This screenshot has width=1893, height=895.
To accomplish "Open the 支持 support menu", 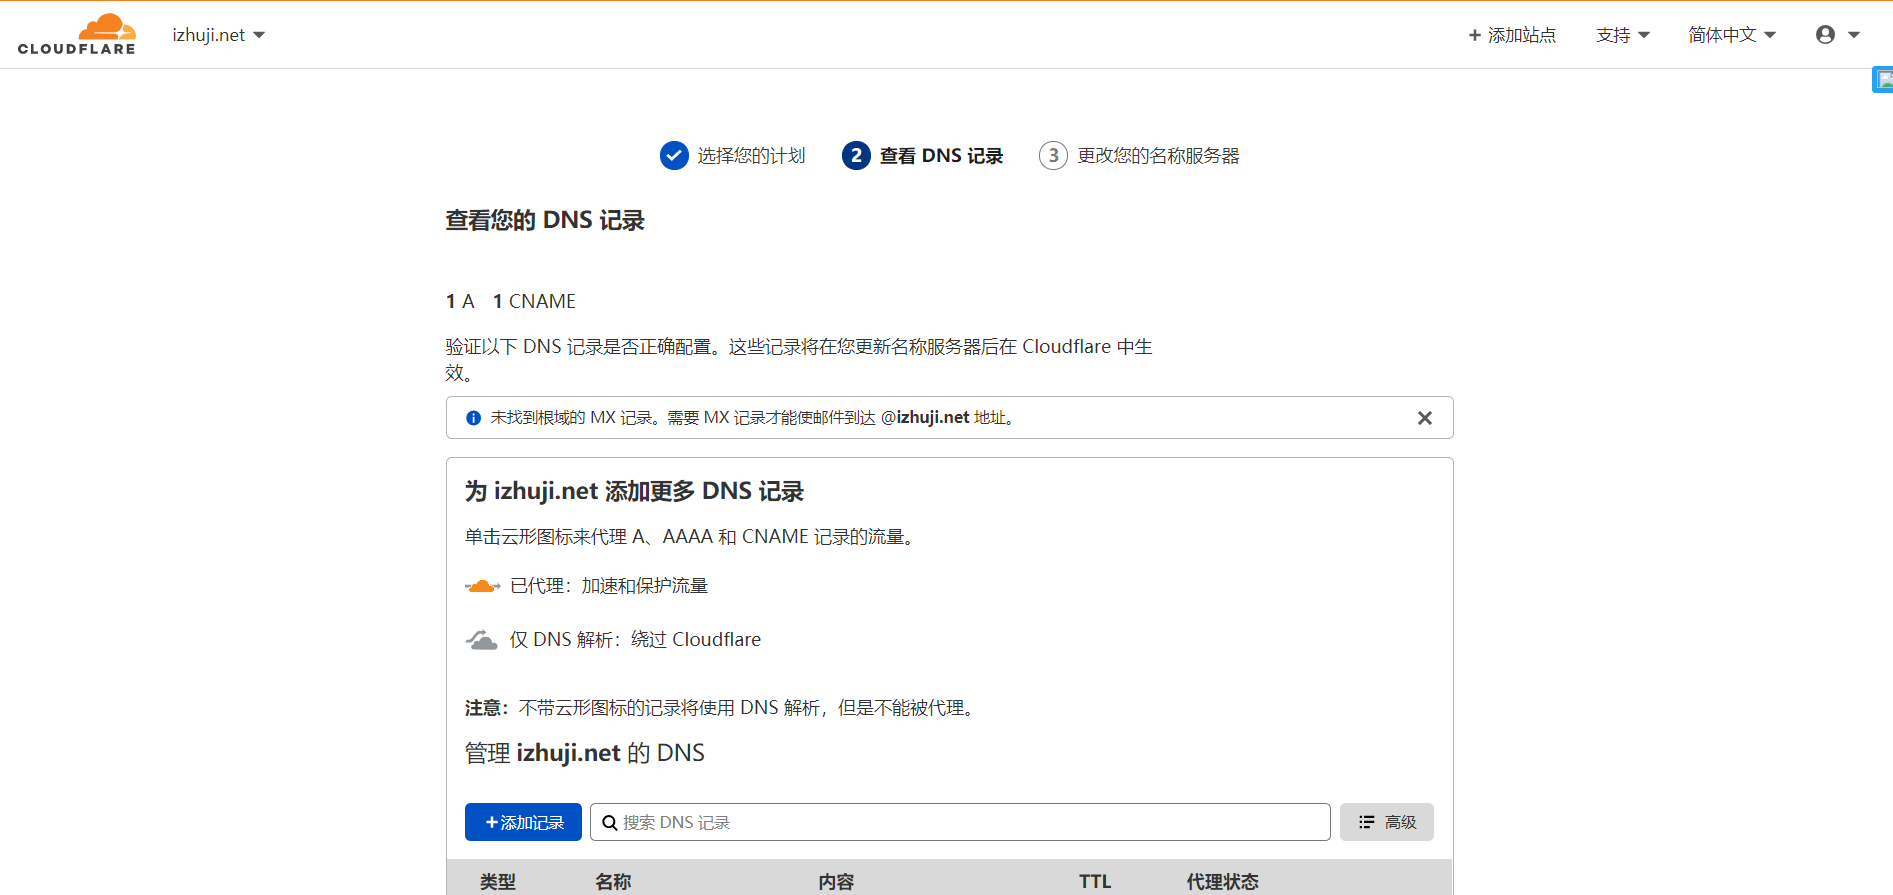I will [1623, 35].
